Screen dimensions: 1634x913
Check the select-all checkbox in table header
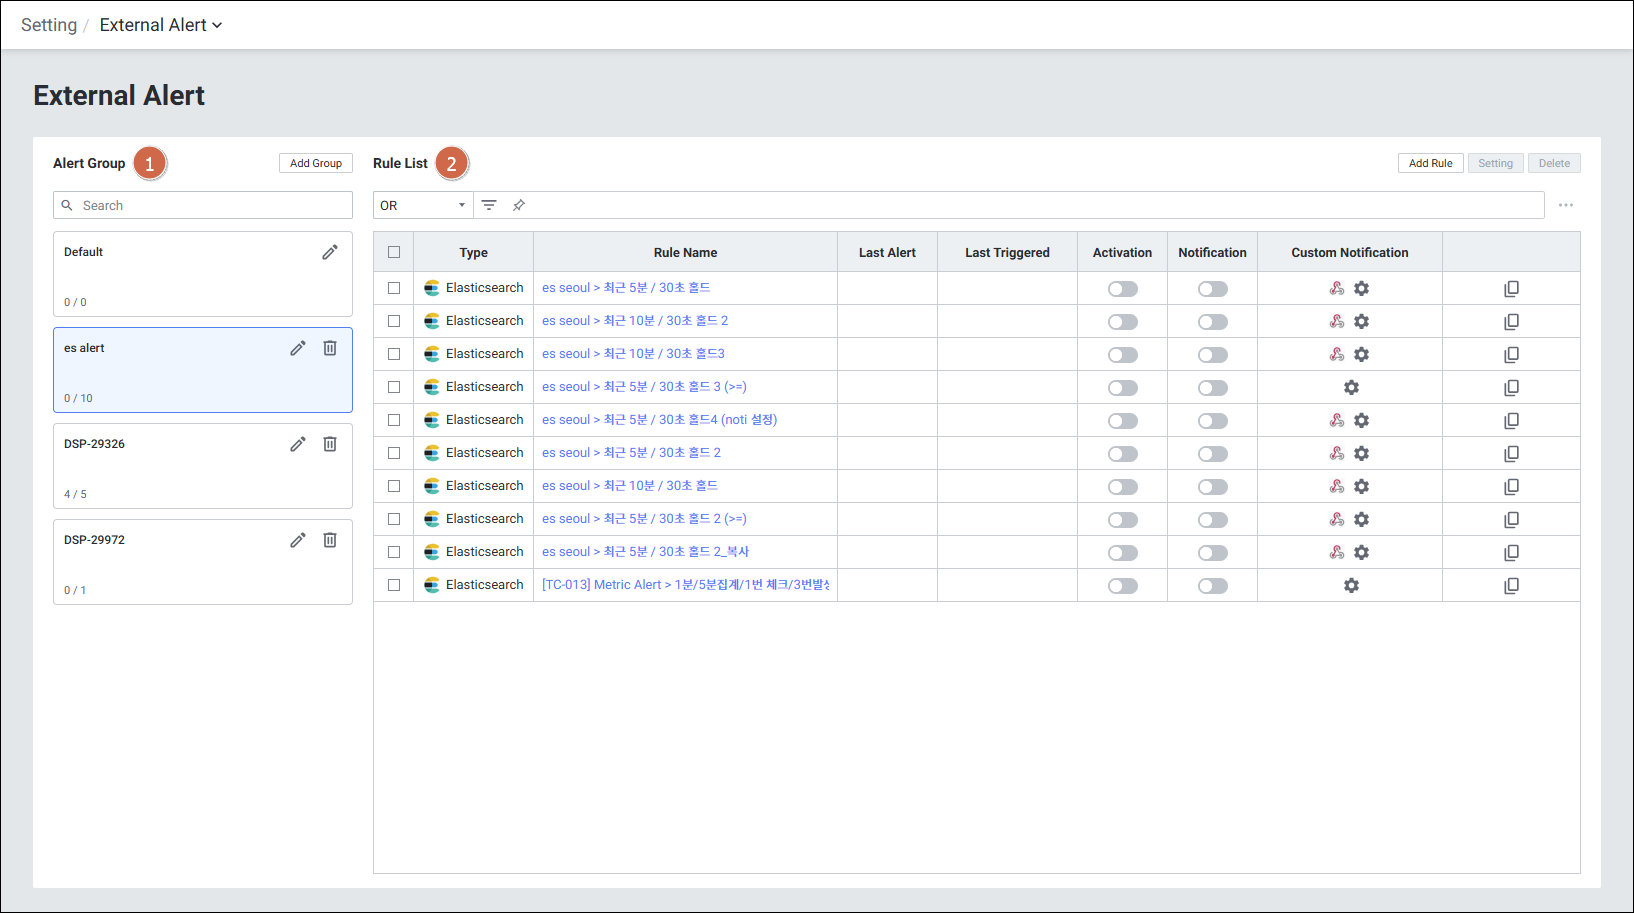coord(394,252)
